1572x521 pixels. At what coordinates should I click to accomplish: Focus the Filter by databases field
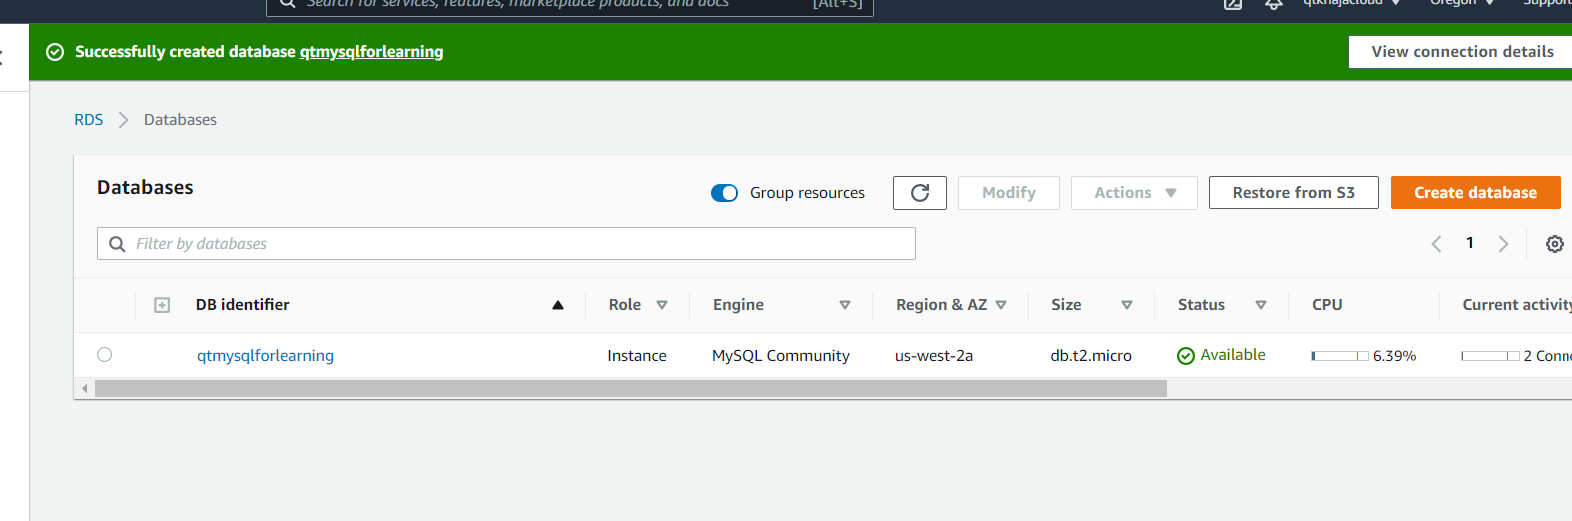[506, 244]
